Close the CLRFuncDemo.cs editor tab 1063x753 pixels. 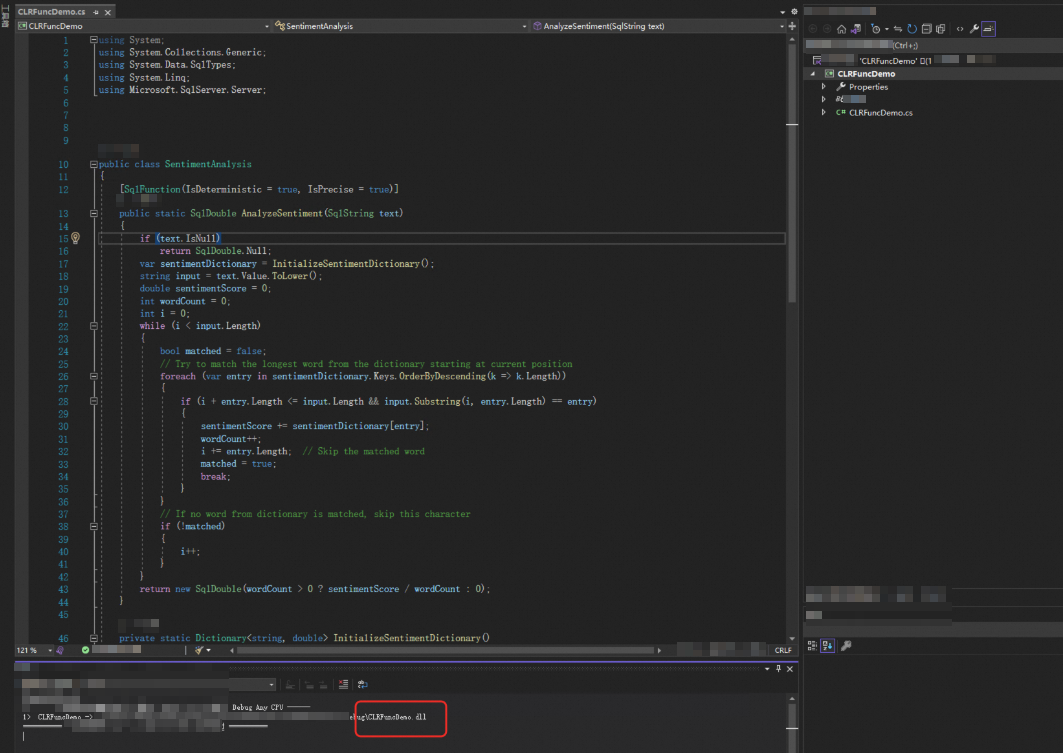coord(108,12)
